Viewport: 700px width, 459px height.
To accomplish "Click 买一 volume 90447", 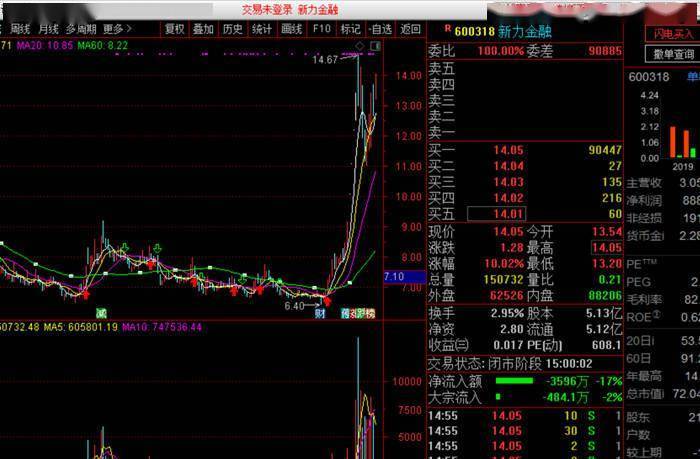I will 605,150.
